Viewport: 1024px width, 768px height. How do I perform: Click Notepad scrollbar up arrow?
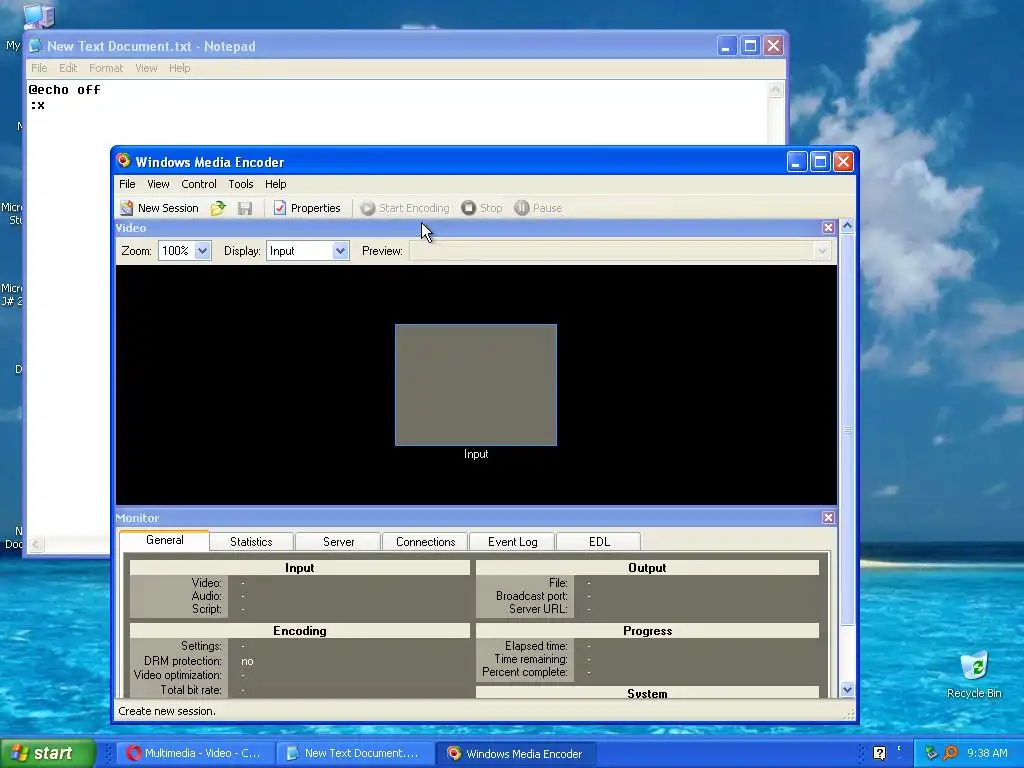775,89
